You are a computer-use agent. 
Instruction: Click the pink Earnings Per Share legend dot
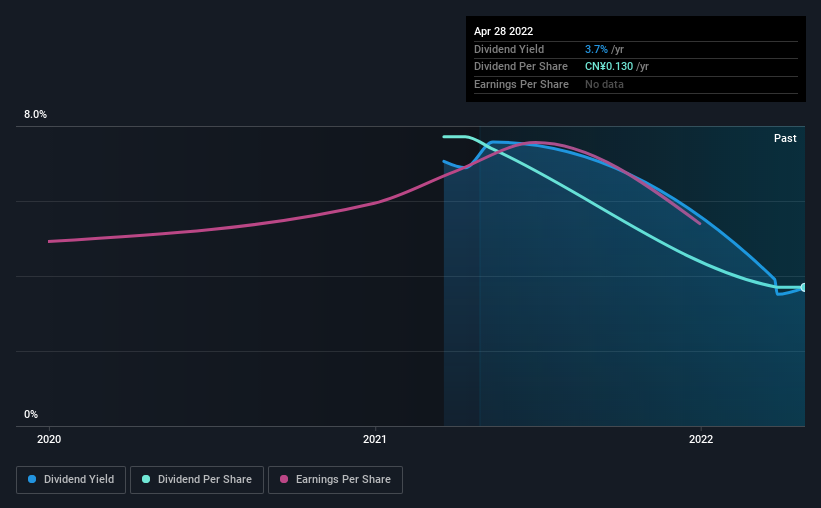pyautogui.click(x=284, y=479)
